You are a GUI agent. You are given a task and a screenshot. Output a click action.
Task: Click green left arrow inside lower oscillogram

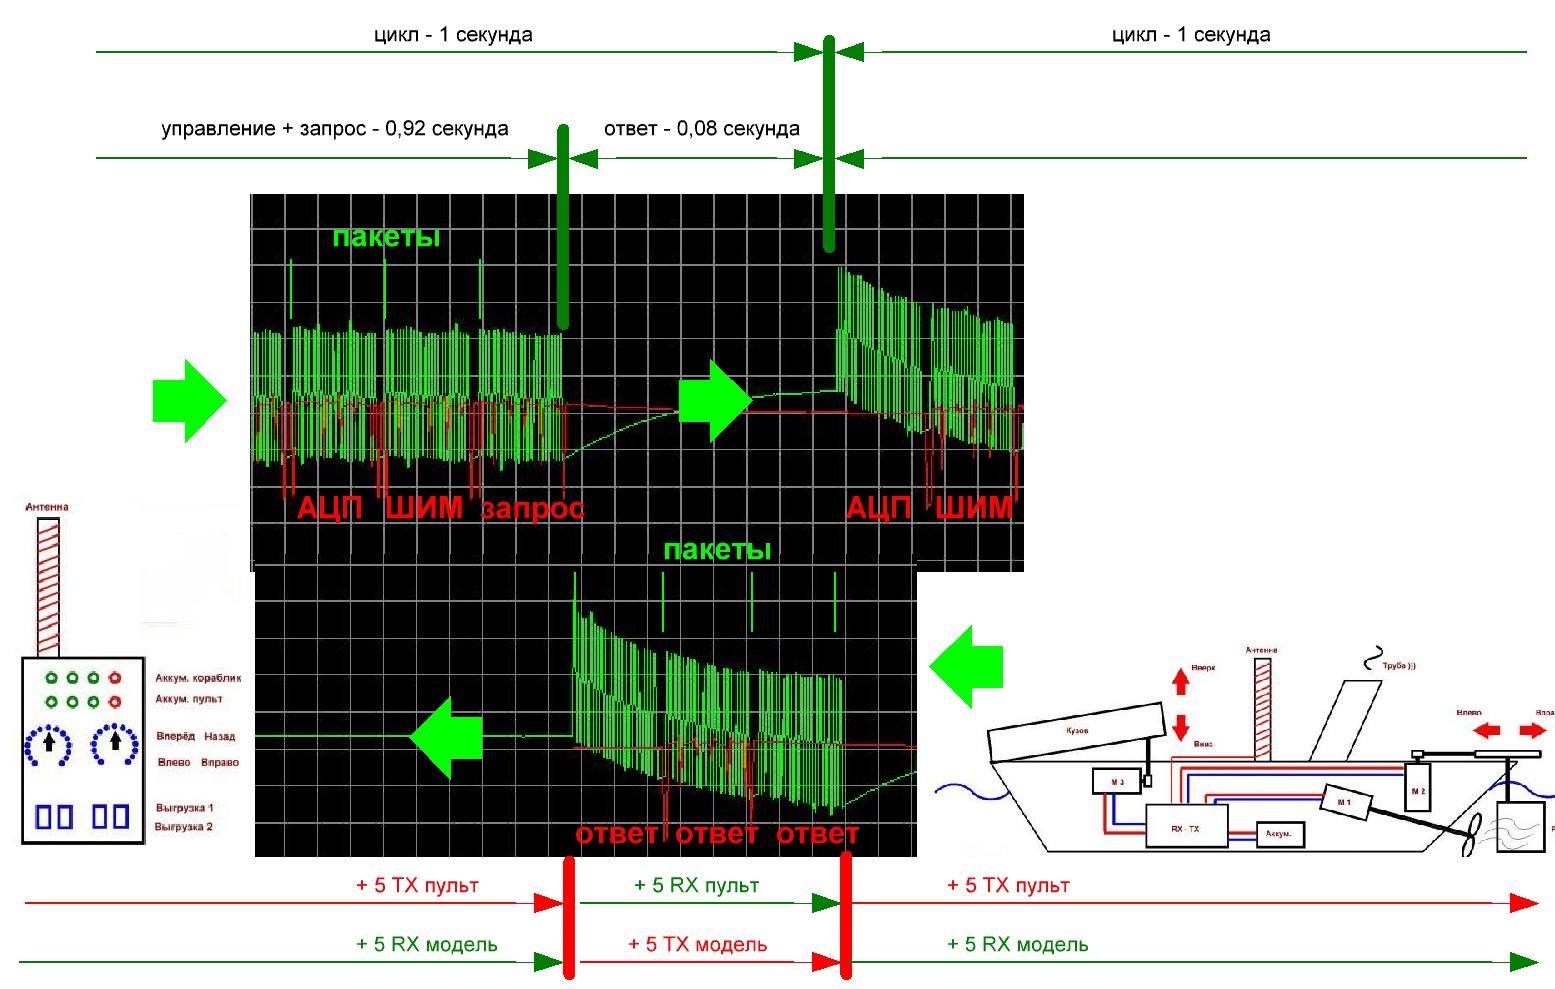(x=446, y=737)
